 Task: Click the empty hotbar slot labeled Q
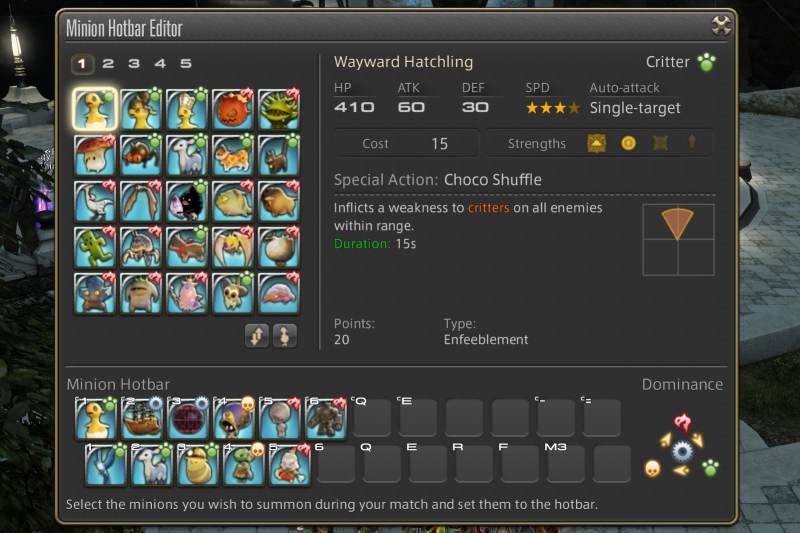tap(382, 463)
